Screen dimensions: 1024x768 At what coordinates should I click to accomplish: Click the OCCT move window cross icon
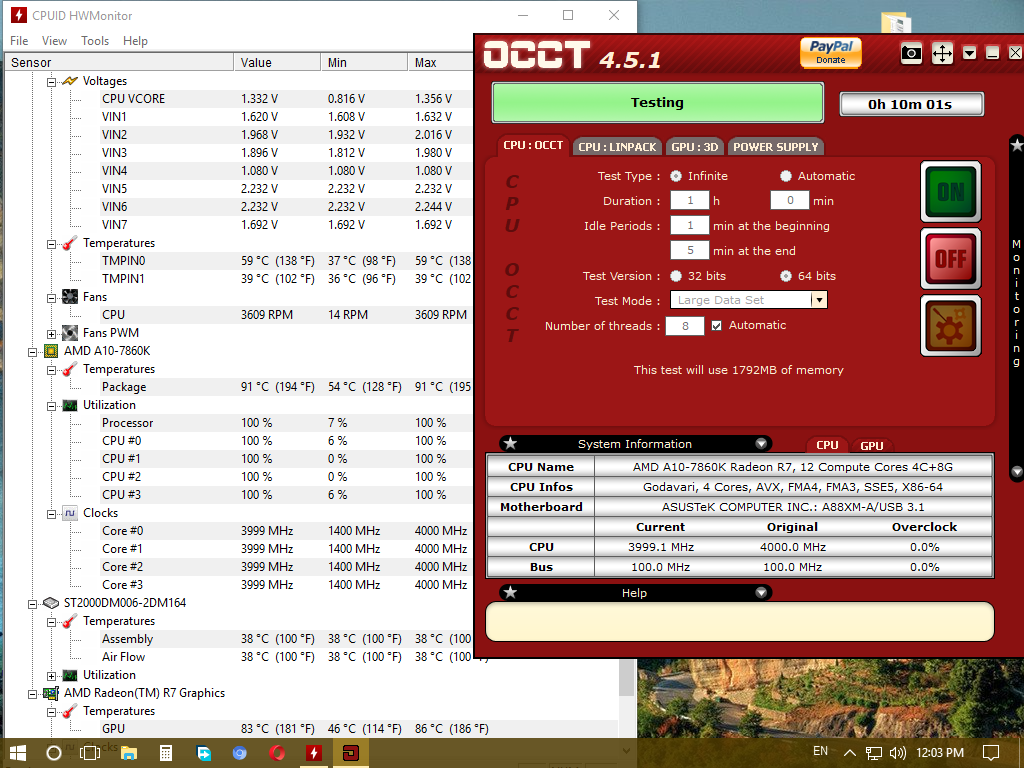pyautogui.click(x=942, y=53)
